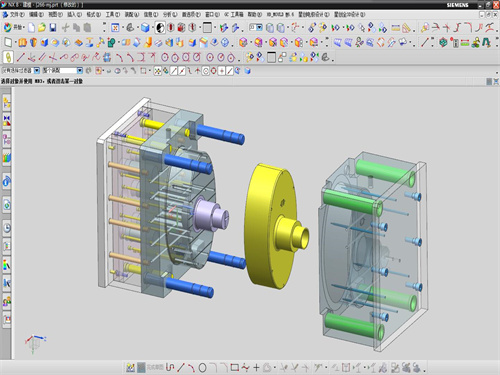The width and height of the screenshot is (500, 375).
Task: Toggle the shaded black-white sphere rendering button
Action: point(160,28)
